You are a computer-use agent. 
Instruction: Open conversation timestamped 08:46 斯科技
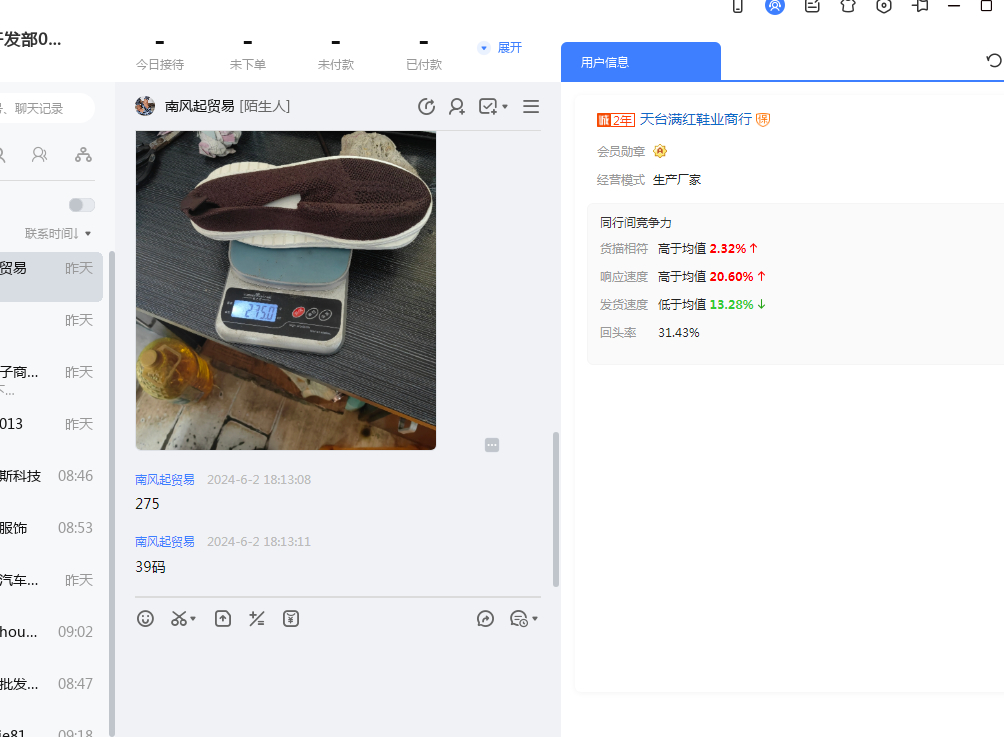[51, 476]
